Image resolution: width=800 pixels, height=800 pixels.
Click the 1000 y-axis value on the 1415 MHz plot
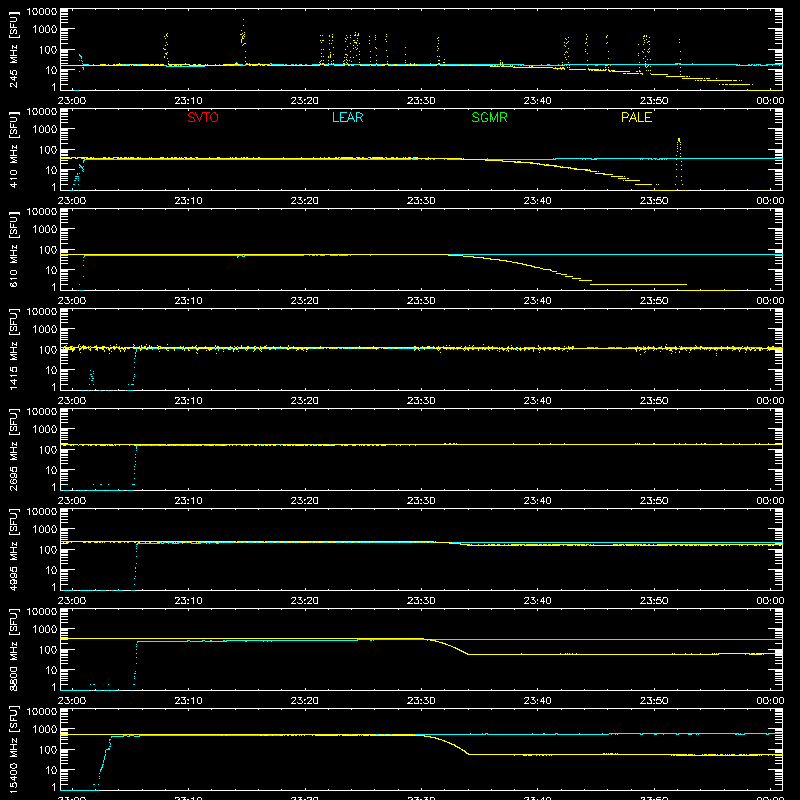pyautogui.click(x=45, y=329)
